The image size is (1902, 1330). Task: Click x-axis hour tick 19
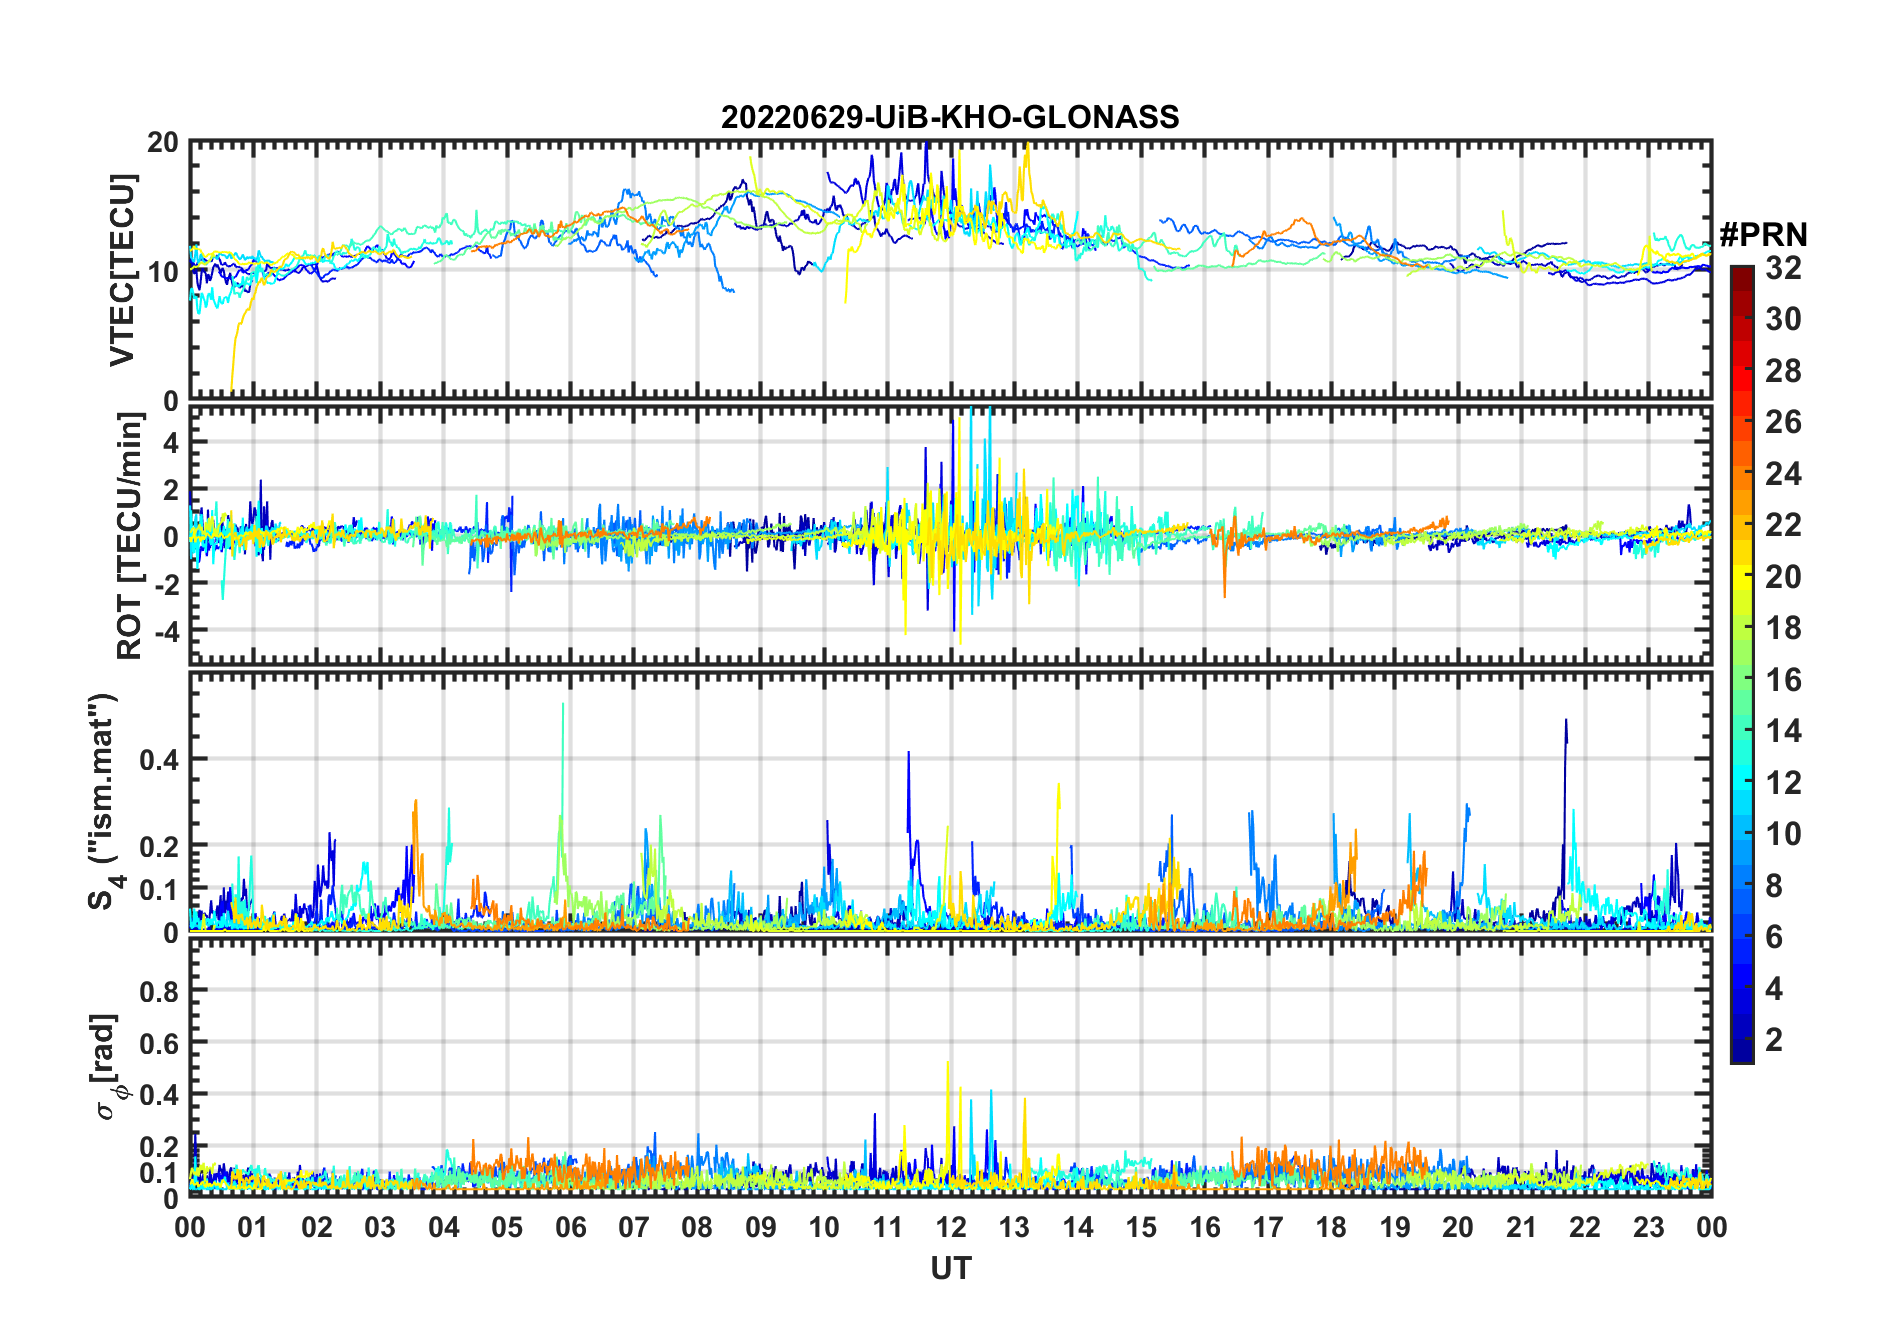pyautogui.click(x=1395, y=1227)
